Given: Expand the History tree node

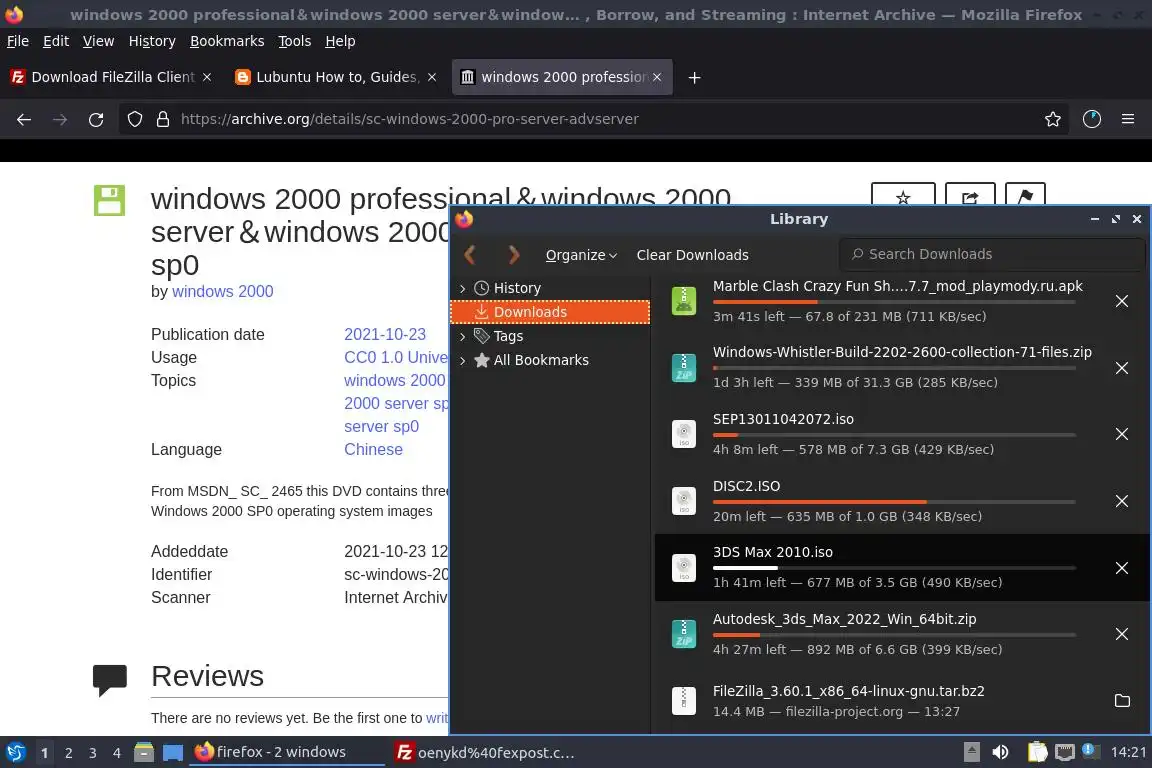Looking at the screenshot, I should (x=462, y=289).
